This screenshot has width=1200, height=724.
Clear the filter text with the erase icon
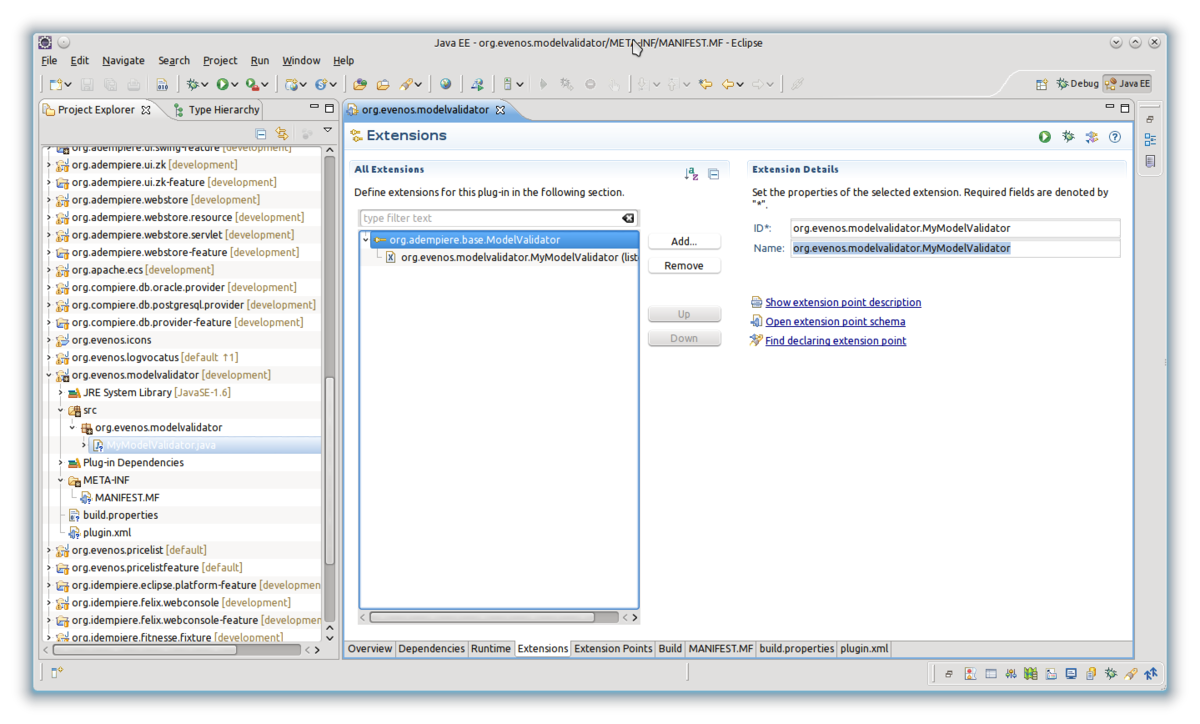pos(628,218)
